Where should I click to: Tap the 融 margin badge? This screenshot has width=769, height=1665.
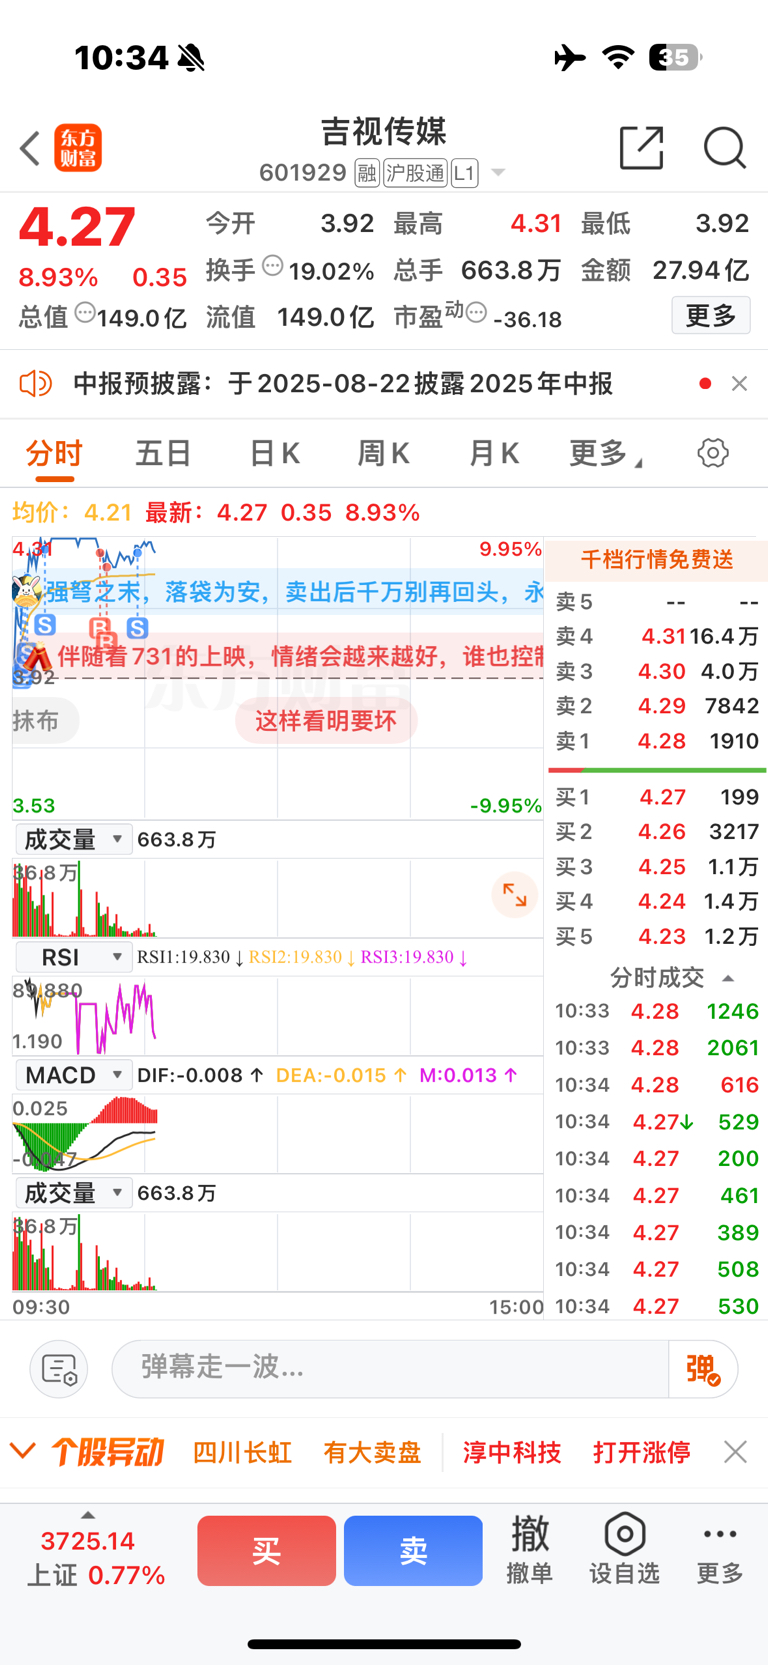(x=366, y=173)
